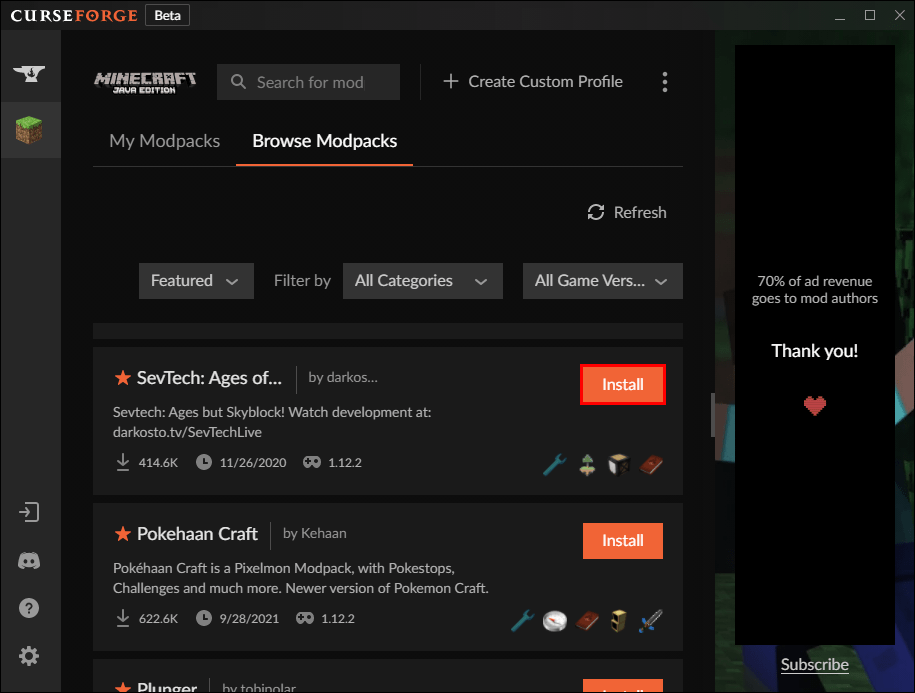This screenshot has width=915, height=693.
Task: Click the Minecraft Java Edition logo
Action: coord(145,82)
